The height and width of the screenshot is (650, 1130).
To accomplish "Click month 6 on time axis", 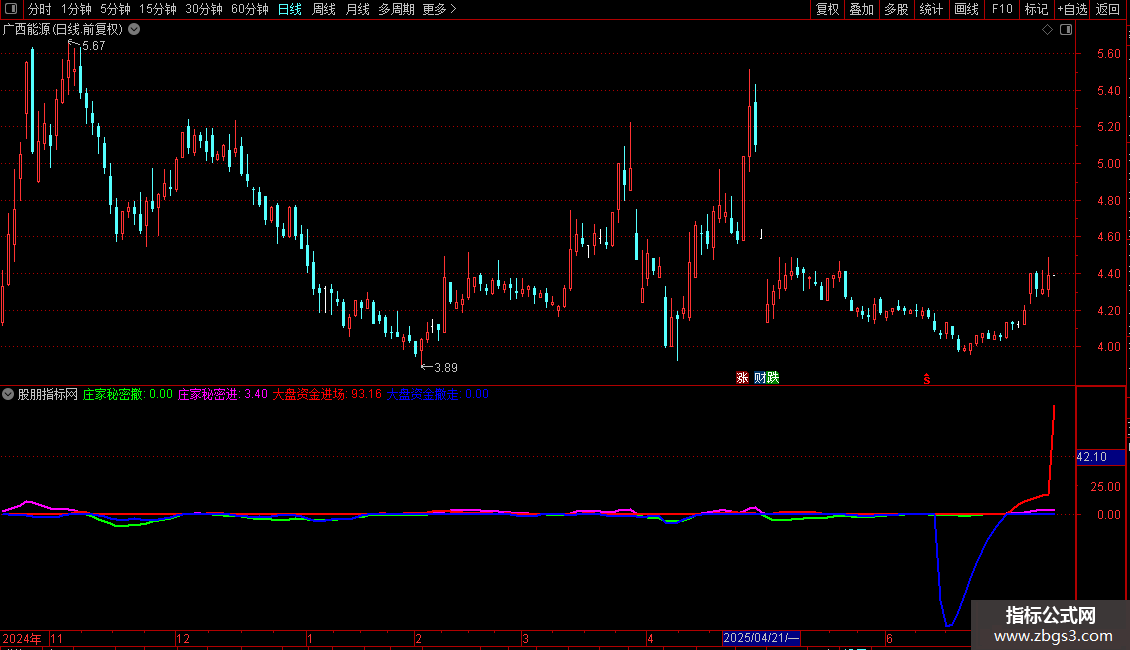I will point(889,639).
